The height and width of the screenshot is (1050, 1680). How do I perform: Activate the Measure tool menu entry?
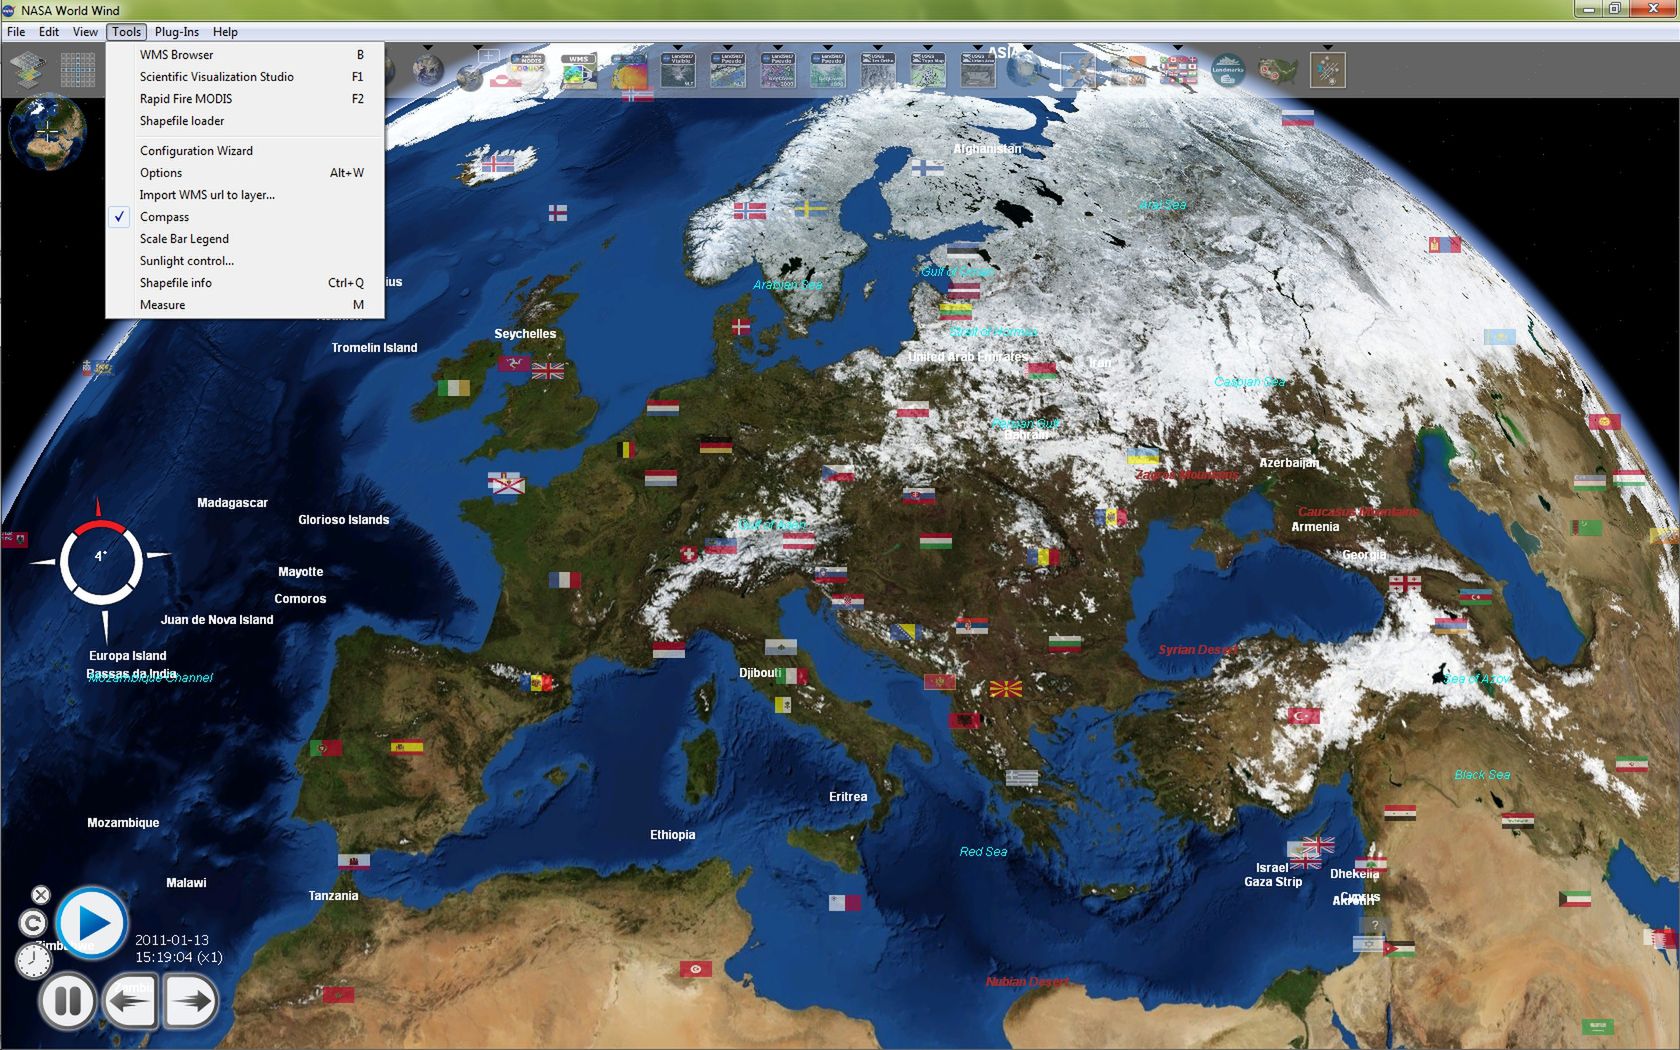(245, 305)
